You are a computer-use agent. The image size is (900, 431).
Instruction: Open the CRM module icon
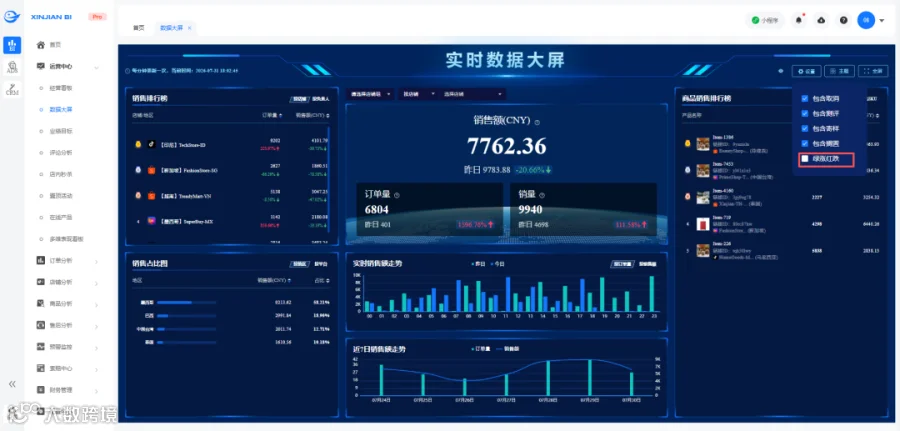tap(12, 89)
